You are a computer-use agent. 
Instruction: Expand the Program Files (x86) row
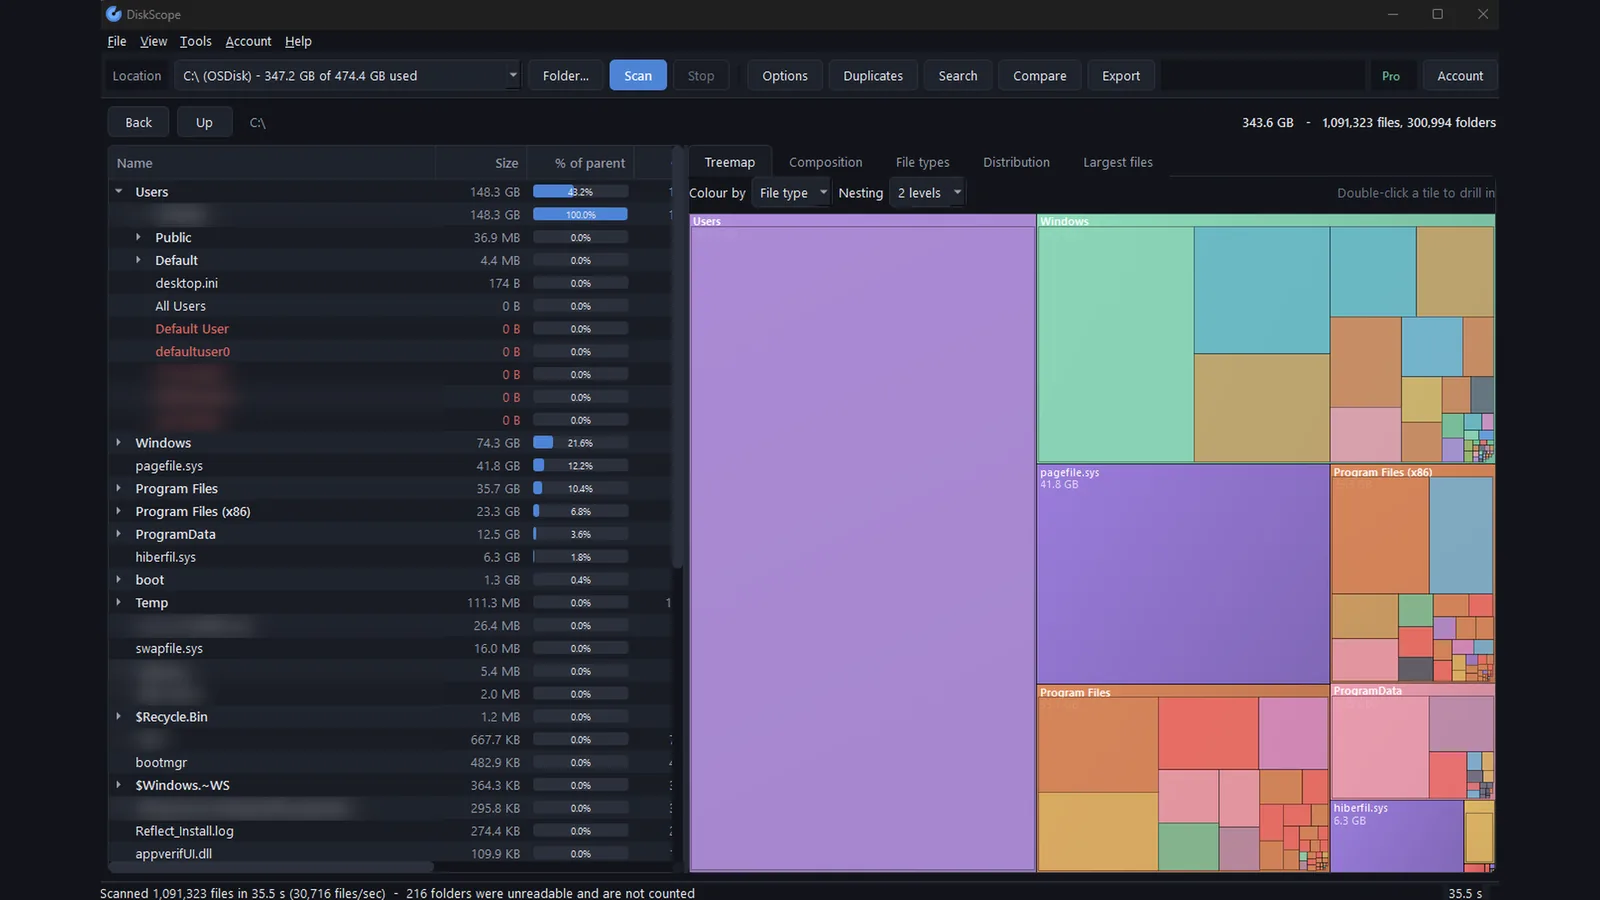[119, 511]
